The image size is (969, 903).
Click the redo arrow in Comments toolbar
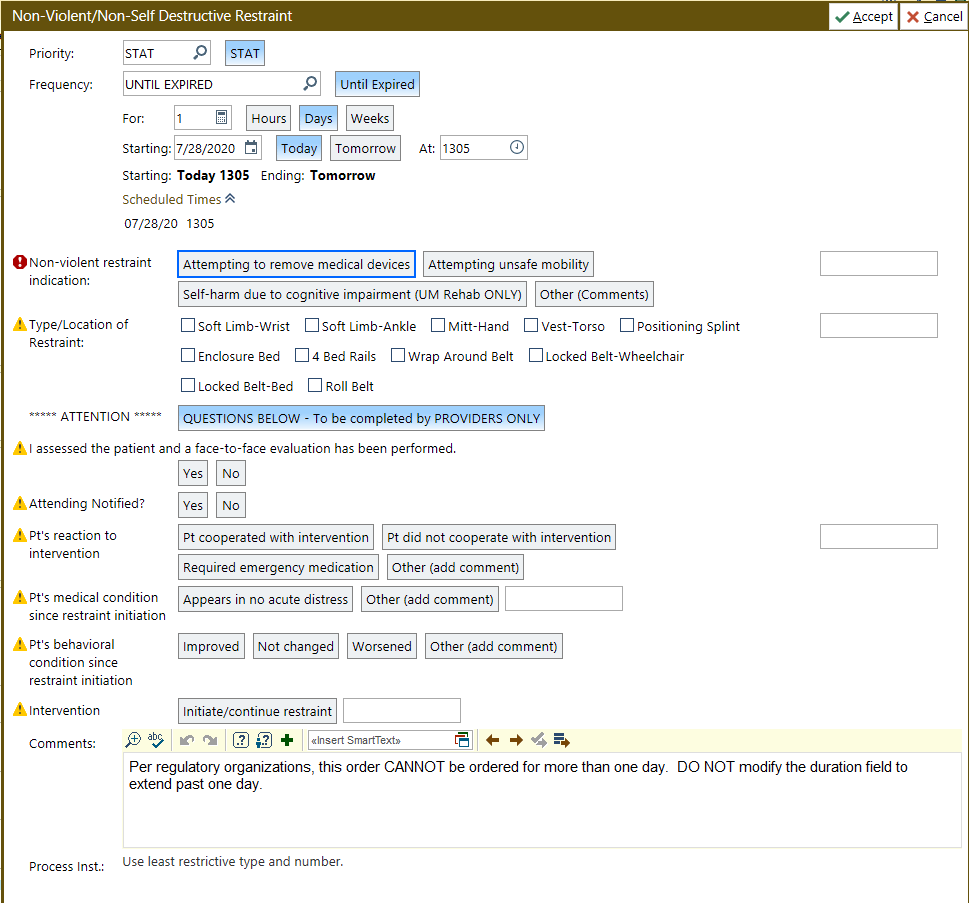coord(210,740)
